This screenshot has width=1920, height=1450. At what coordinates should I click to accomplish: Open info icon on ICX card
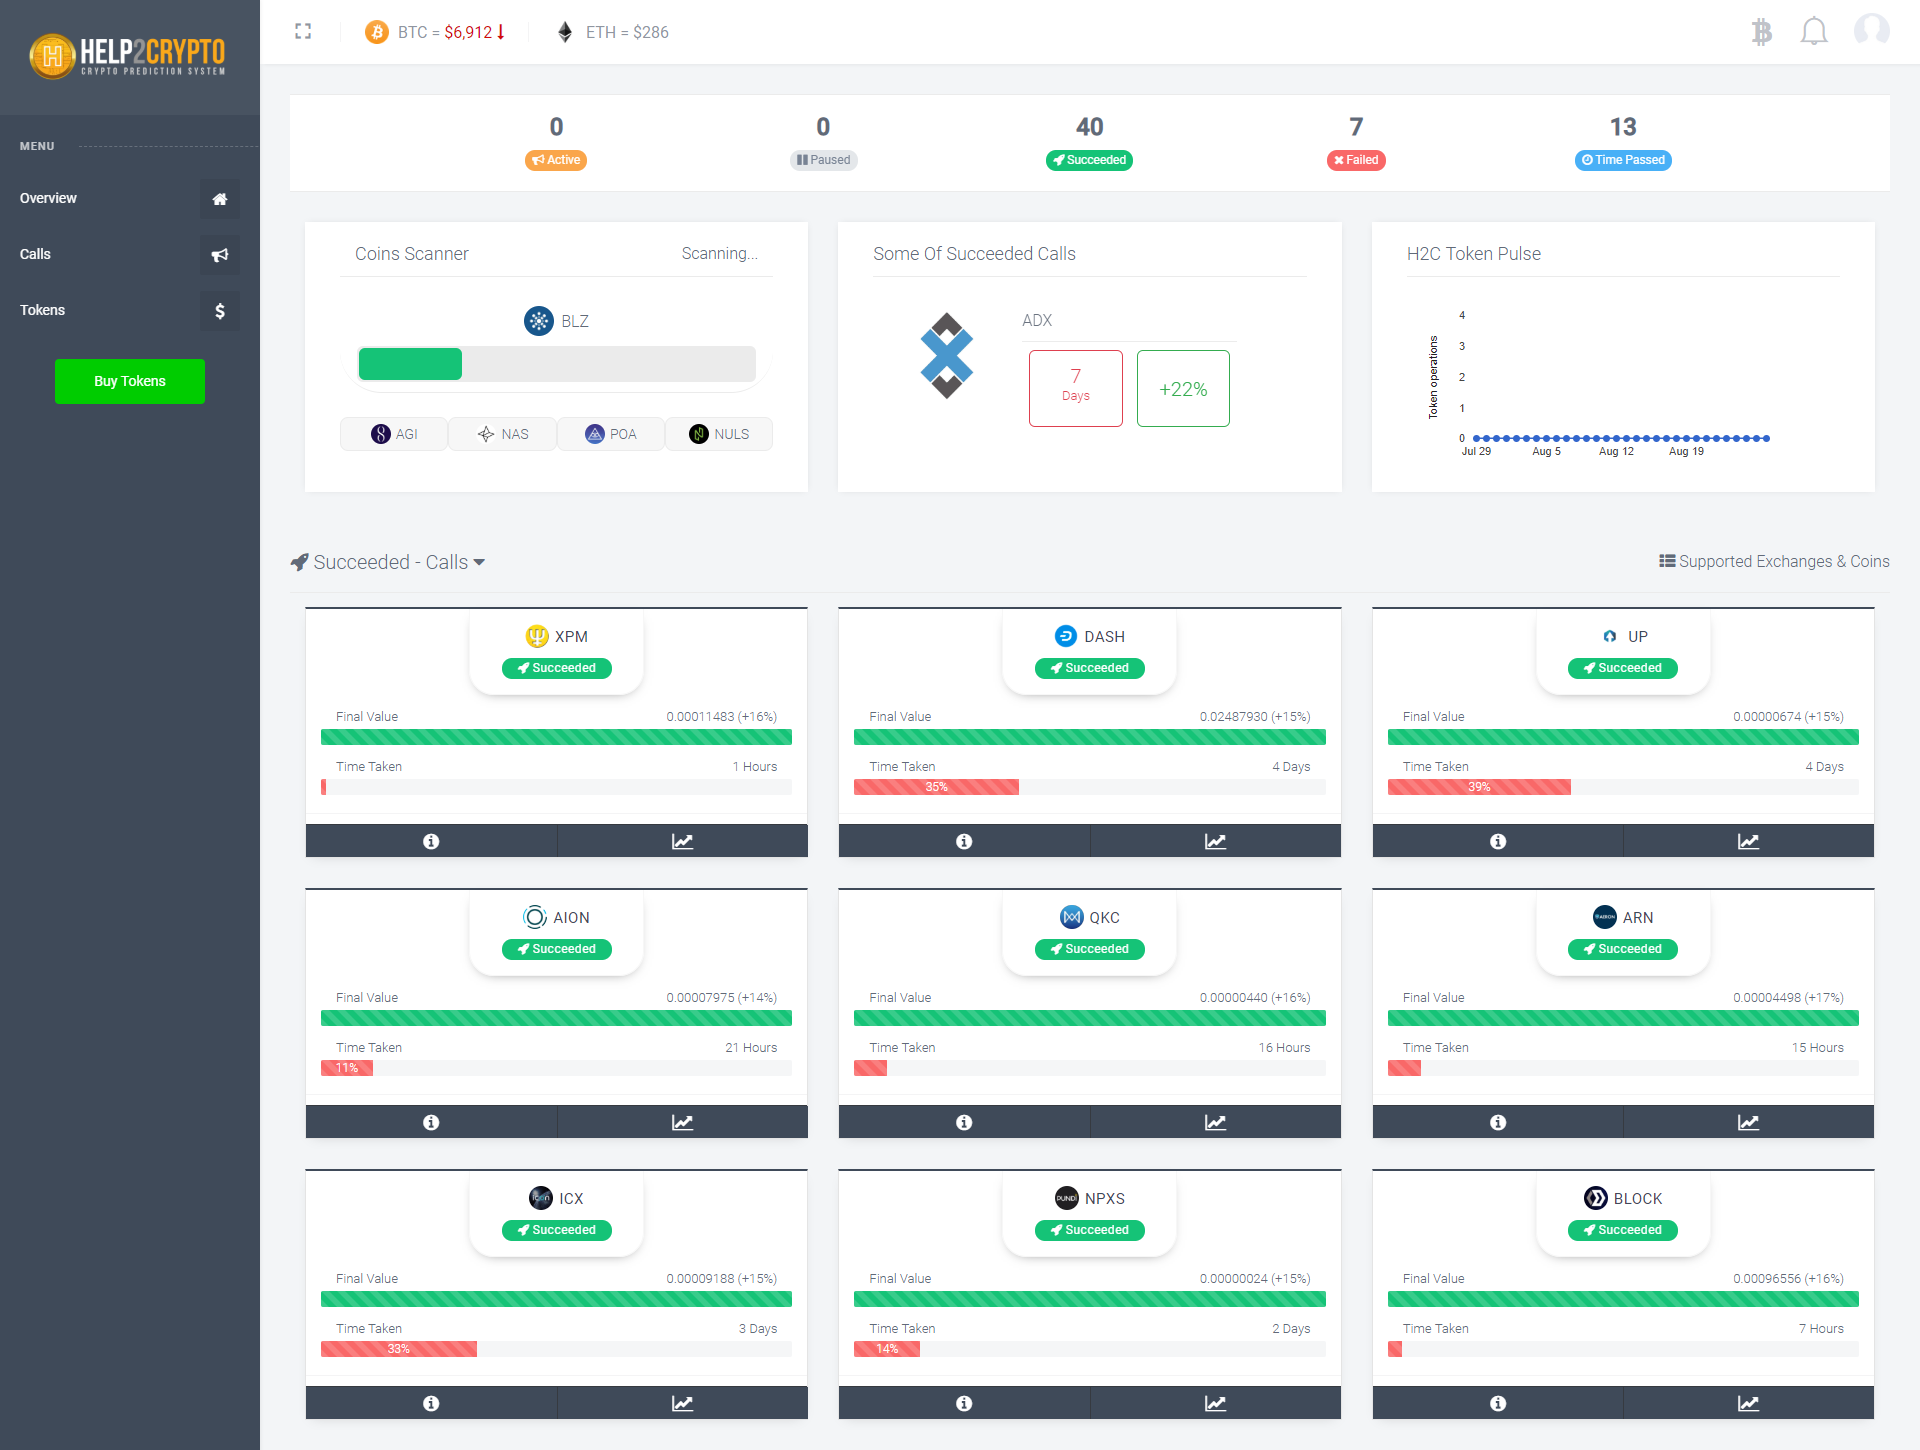[x=431, y=1403]
